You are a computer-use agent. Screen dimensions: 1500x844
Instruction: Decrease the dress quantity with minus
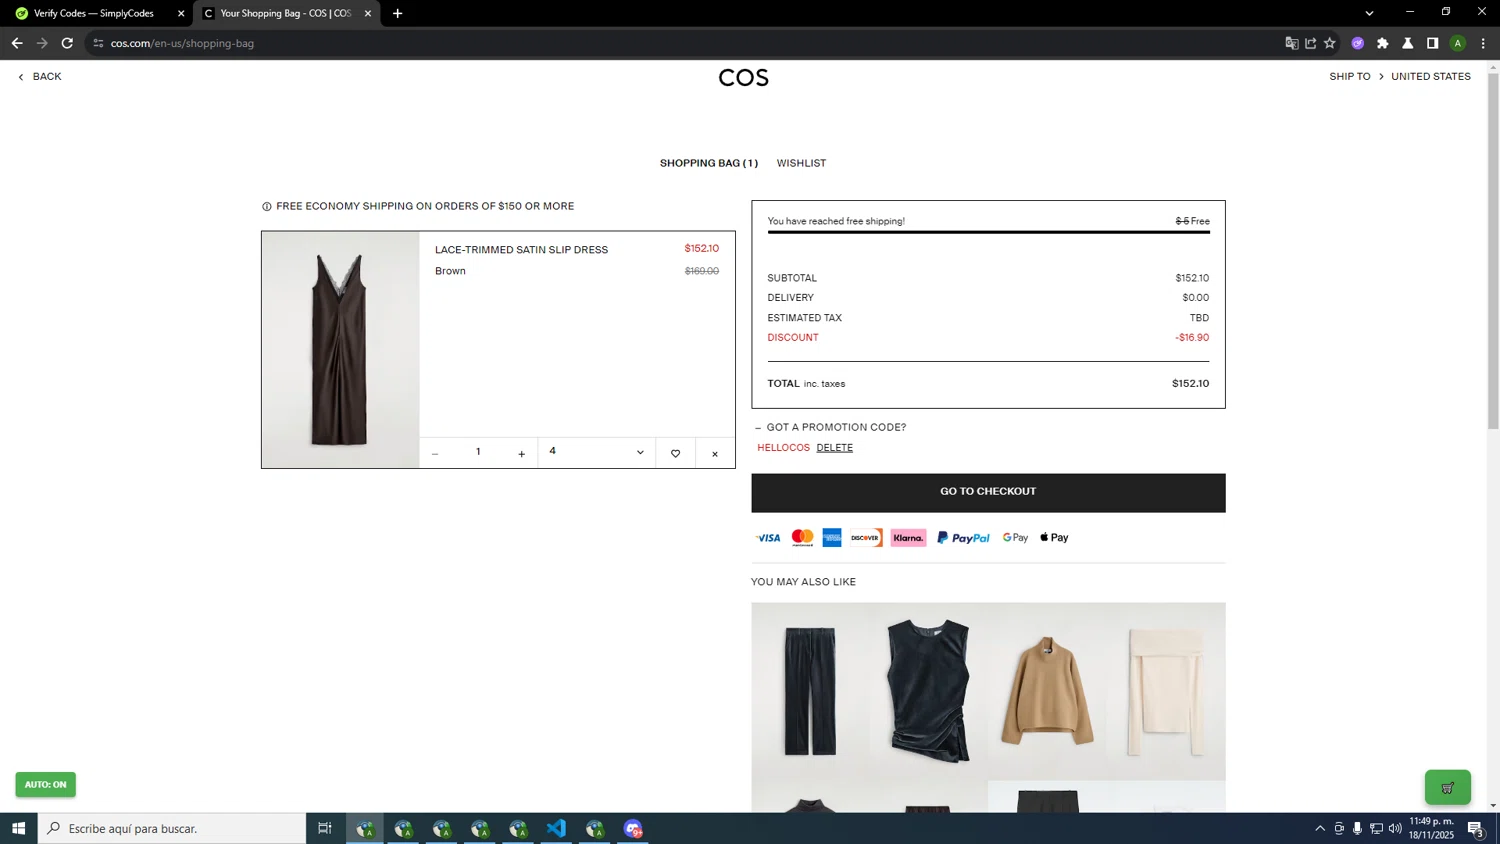click(x=435, y=454)
